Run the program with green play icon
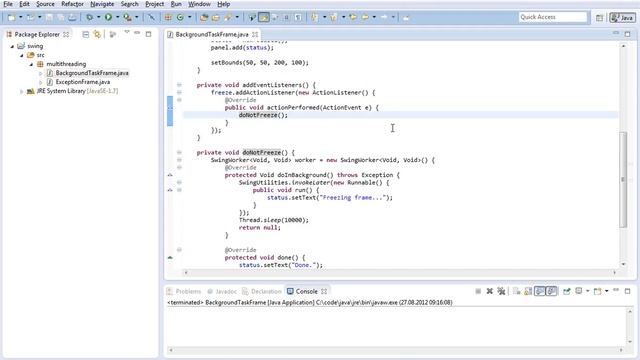The height and width of the screenshot is (360, 640). [x=108, y=17]
